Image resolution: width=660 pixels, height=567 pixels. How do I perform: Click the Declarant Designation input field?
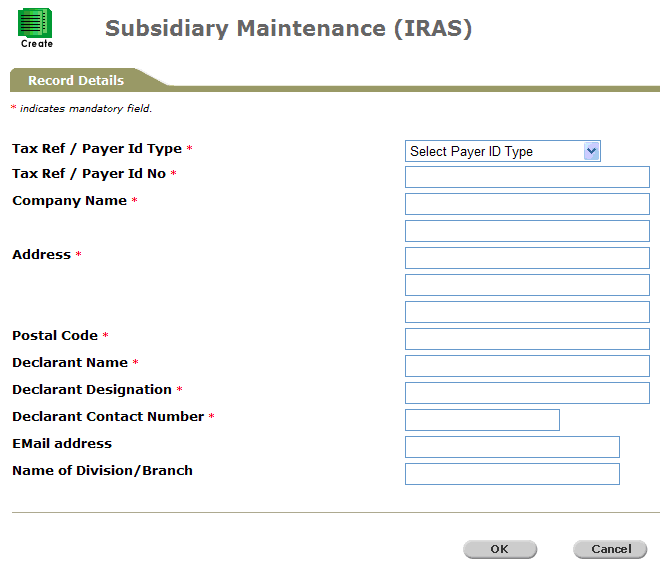coord(527,393)
